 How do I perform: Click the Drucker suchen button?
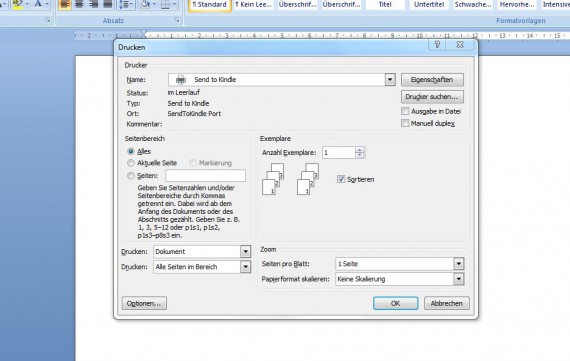tap(432, 97)
